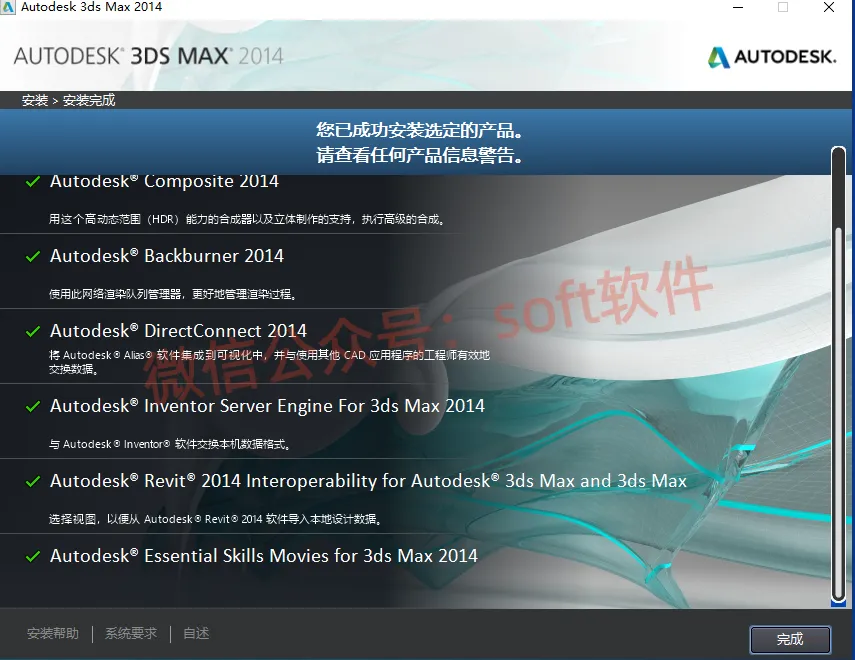Click the Autodesk logo in the header
The width and height of the screenshot is (855, 660).
coord(772,57)
